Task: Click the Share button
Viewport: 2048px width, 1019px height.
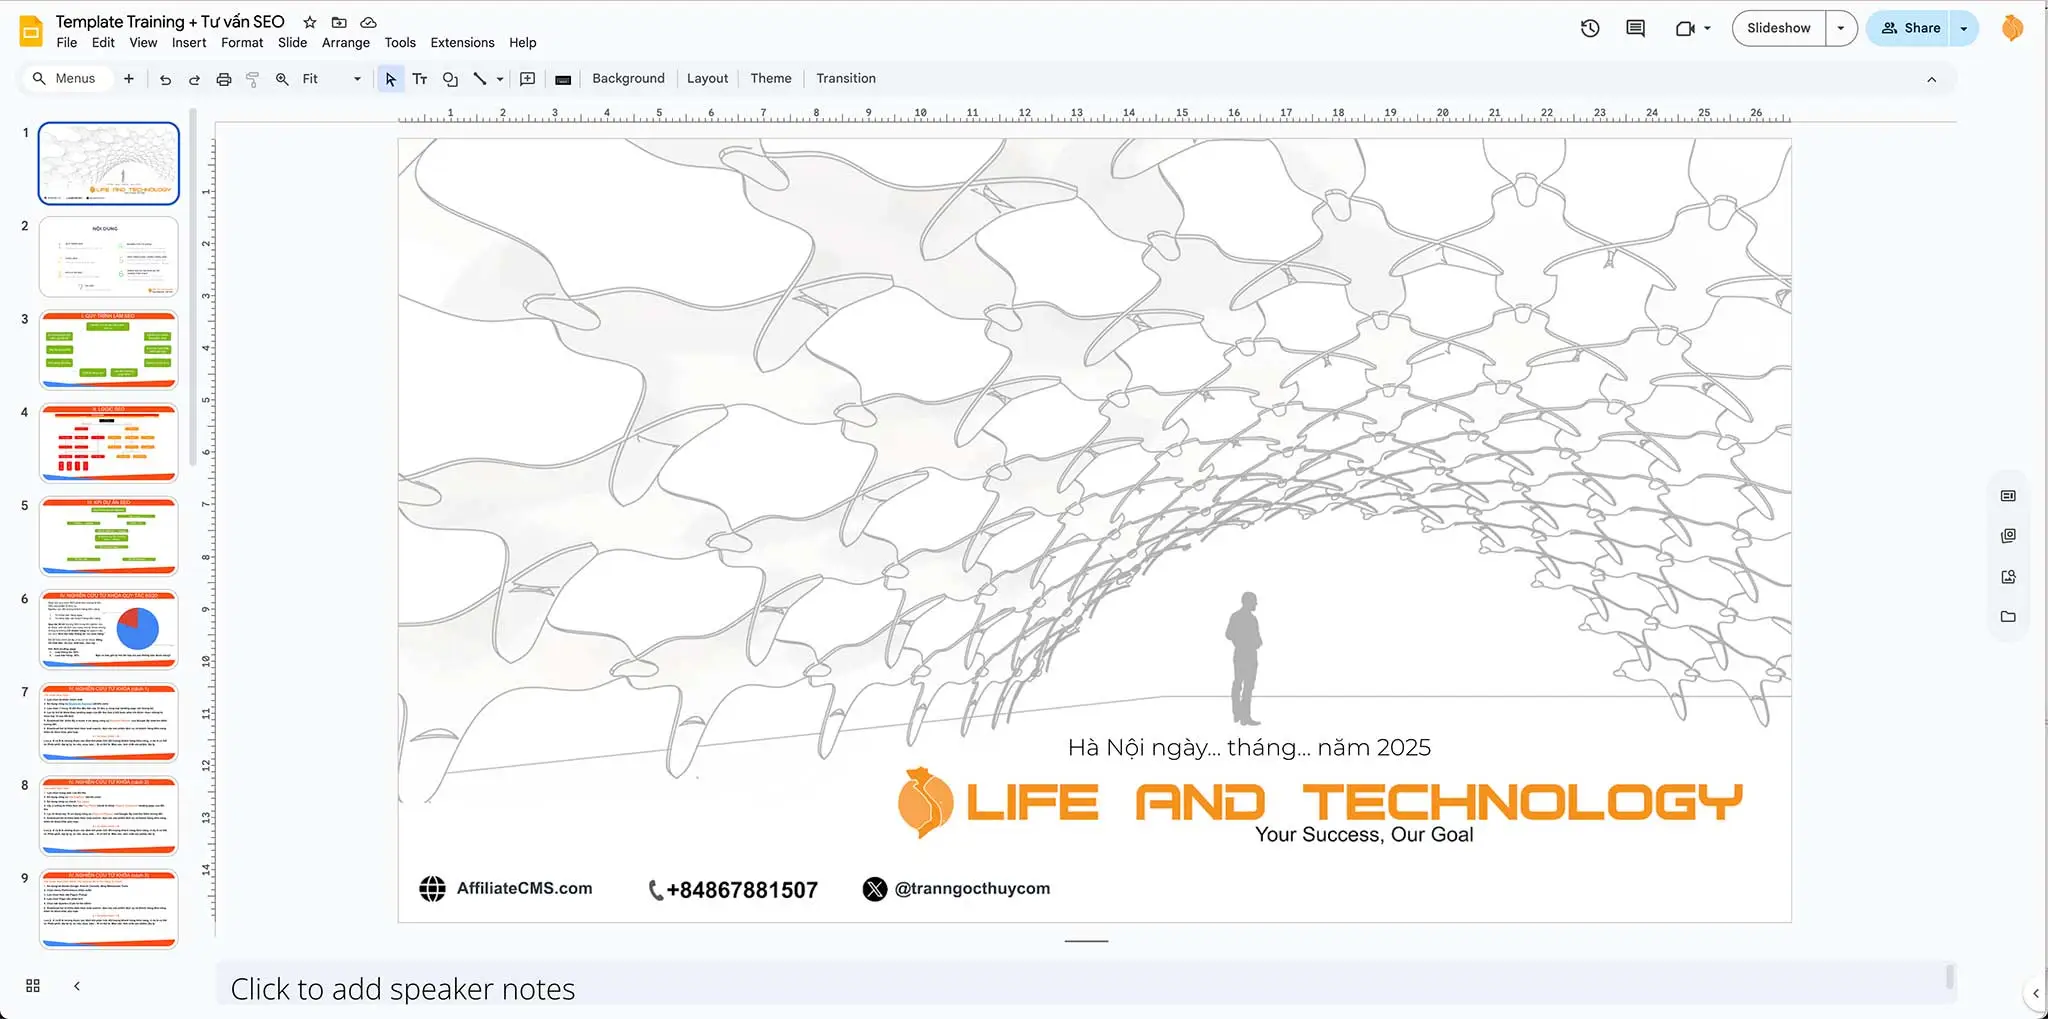Action: (1910, 28)
